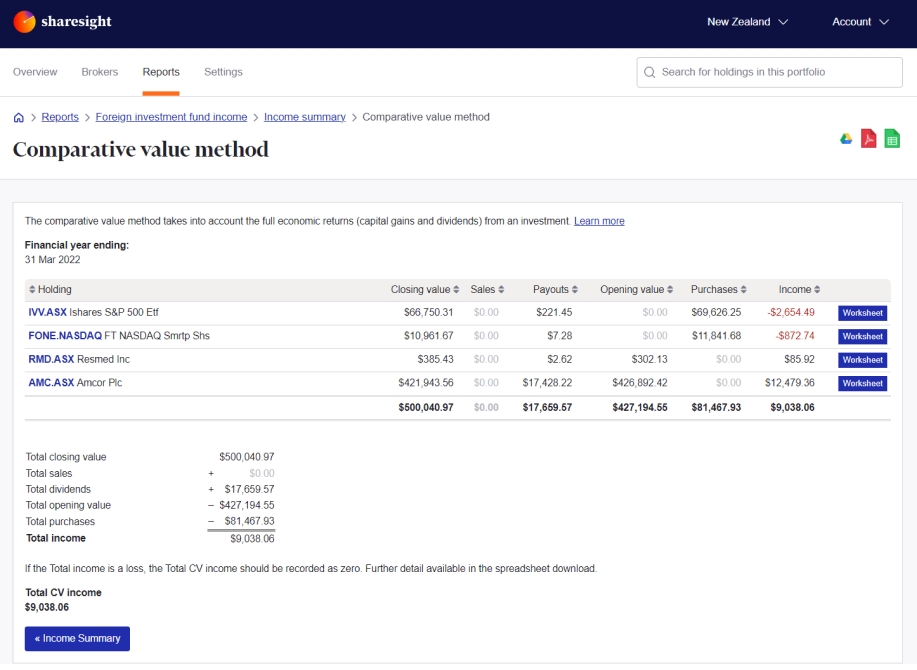Open the home breadcrumb icon
This screenshot has height=670, width=917.
pyautogui.click(x=19, y=118)
